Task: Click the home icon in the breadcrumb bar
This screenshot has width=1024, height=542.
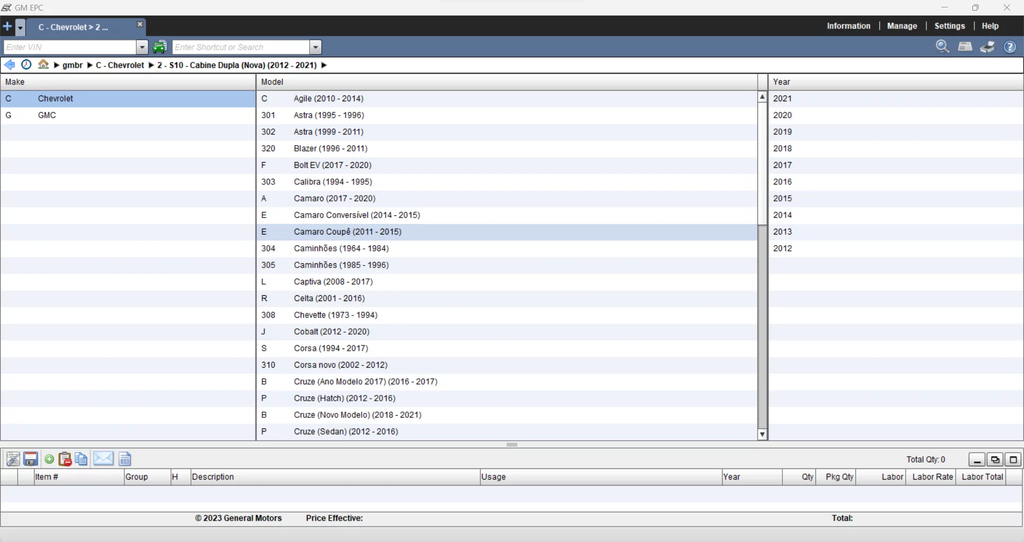Action: tap(43, 65)
